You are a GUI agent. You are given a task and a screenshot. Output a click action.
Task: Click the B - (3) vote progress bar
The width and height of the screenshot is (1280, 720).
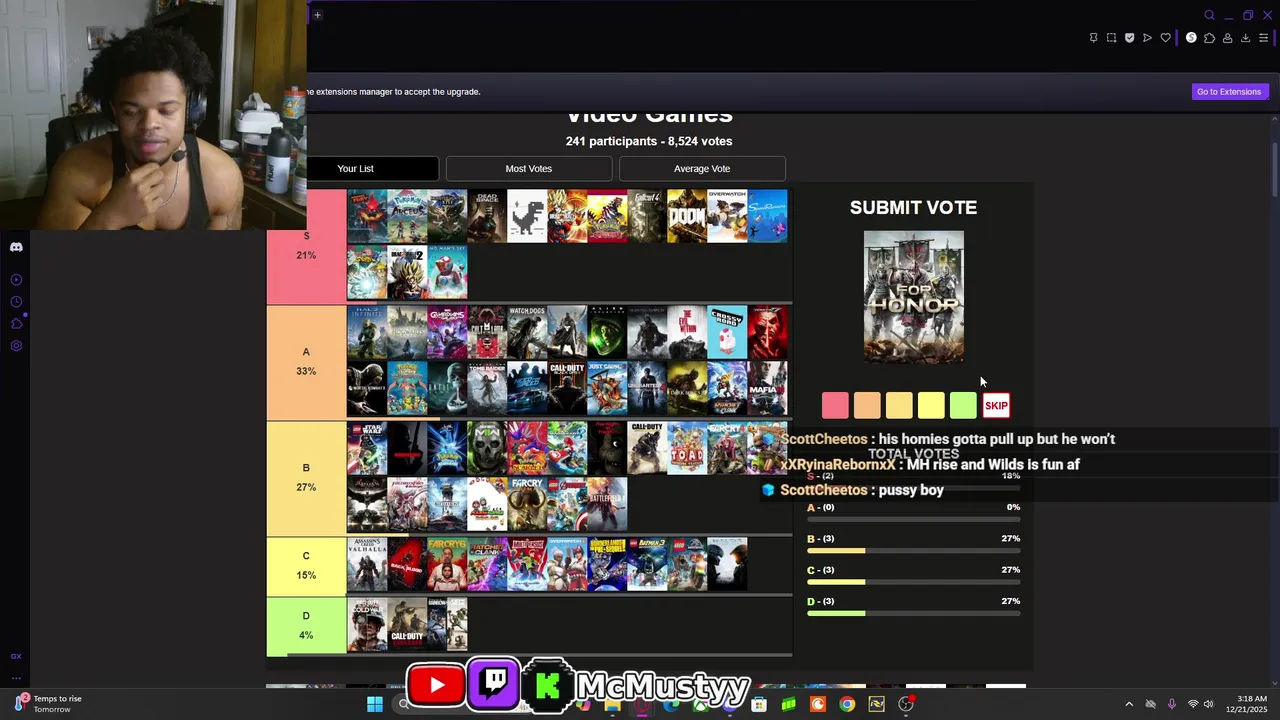coord(913,551)
